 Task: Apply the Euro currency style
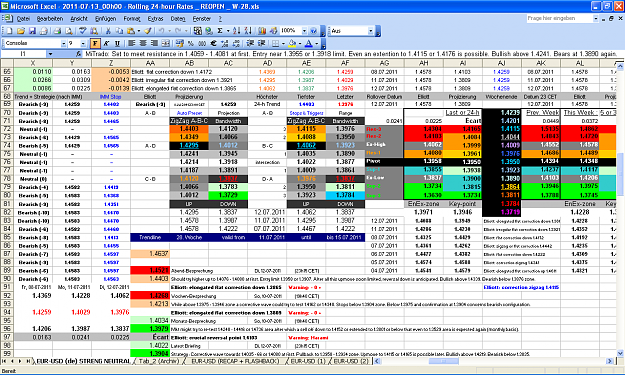click(213, 43)
